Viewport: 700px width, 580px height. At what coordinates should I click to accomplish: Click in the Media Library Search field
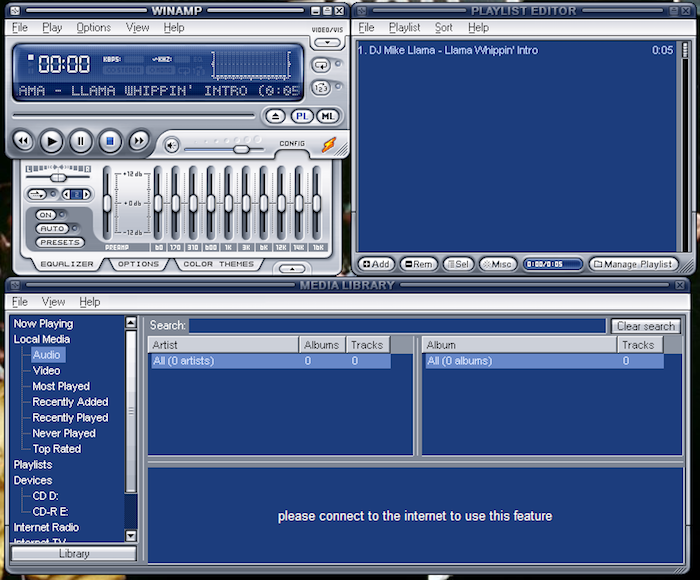tap(397, 326)
